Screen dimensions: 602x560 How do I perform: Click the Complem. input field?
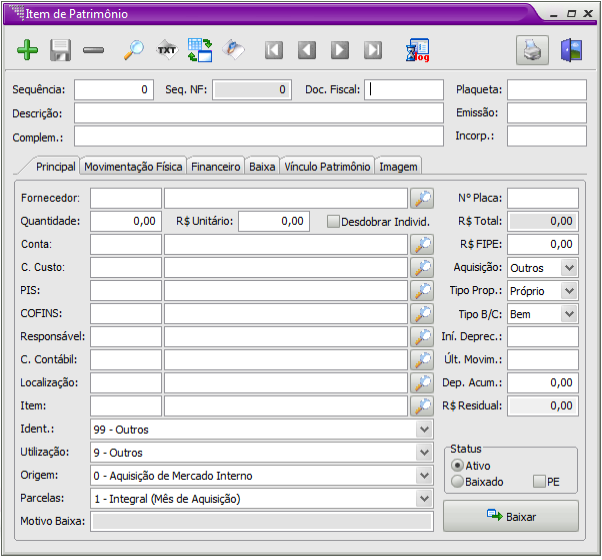259,136
